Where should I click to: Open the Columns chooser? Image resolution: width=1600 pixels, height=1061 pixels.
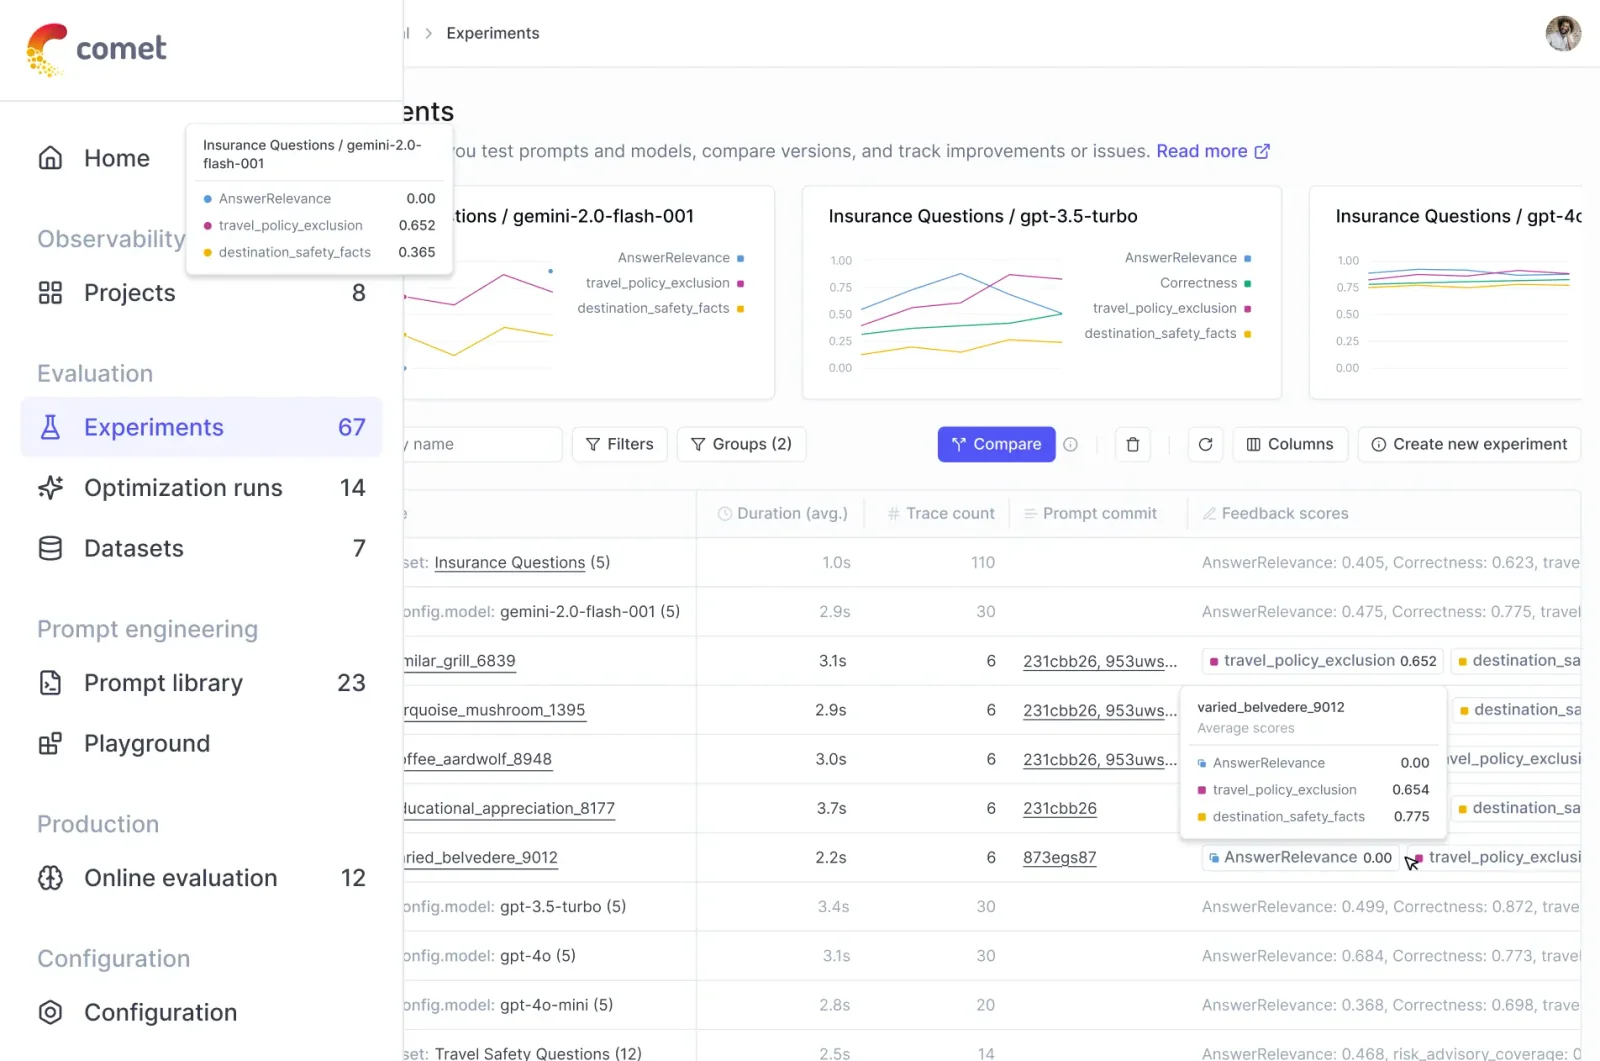(1290, 445)
